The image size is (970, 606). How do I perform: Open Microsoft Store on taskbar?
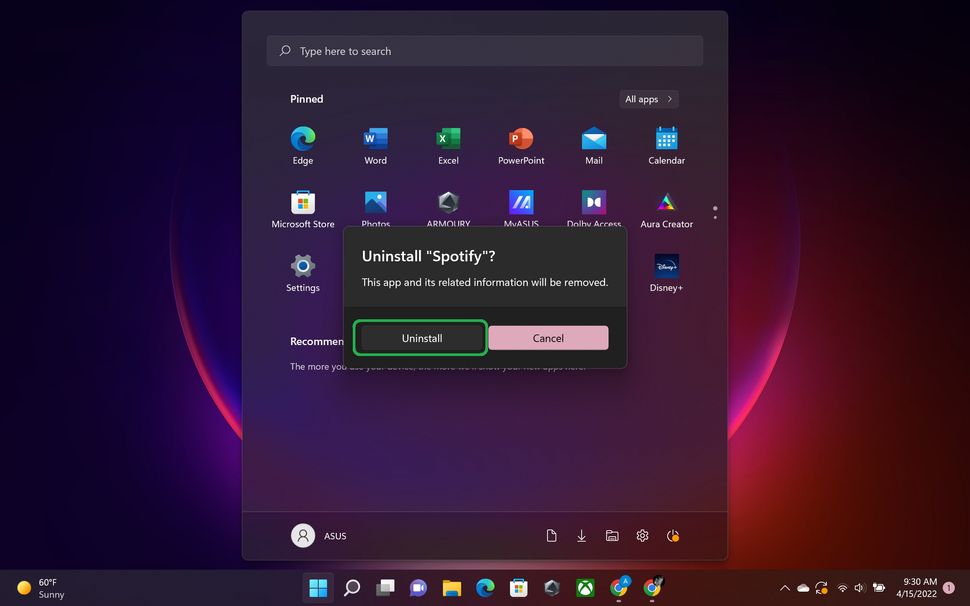[518, 587]
